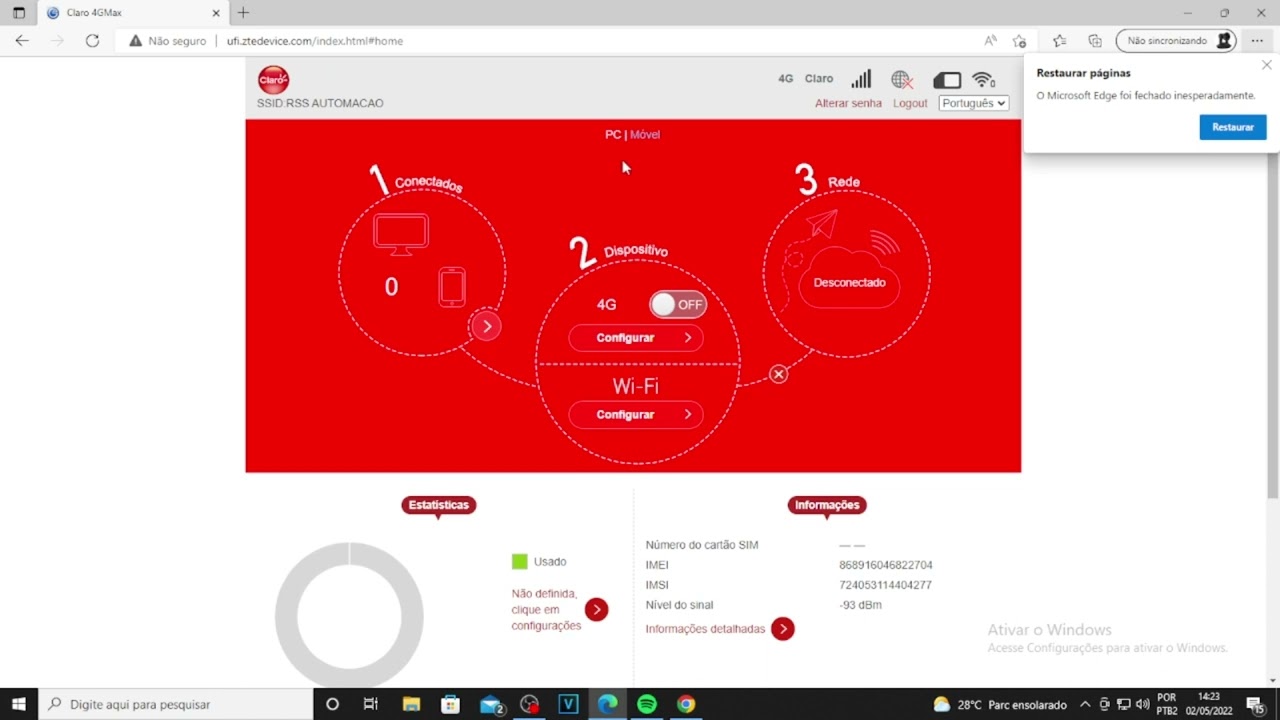Viewport: 1280px width, 720px height.
Task: Click the Restaurar button in popup
Action: [1233, 127]
